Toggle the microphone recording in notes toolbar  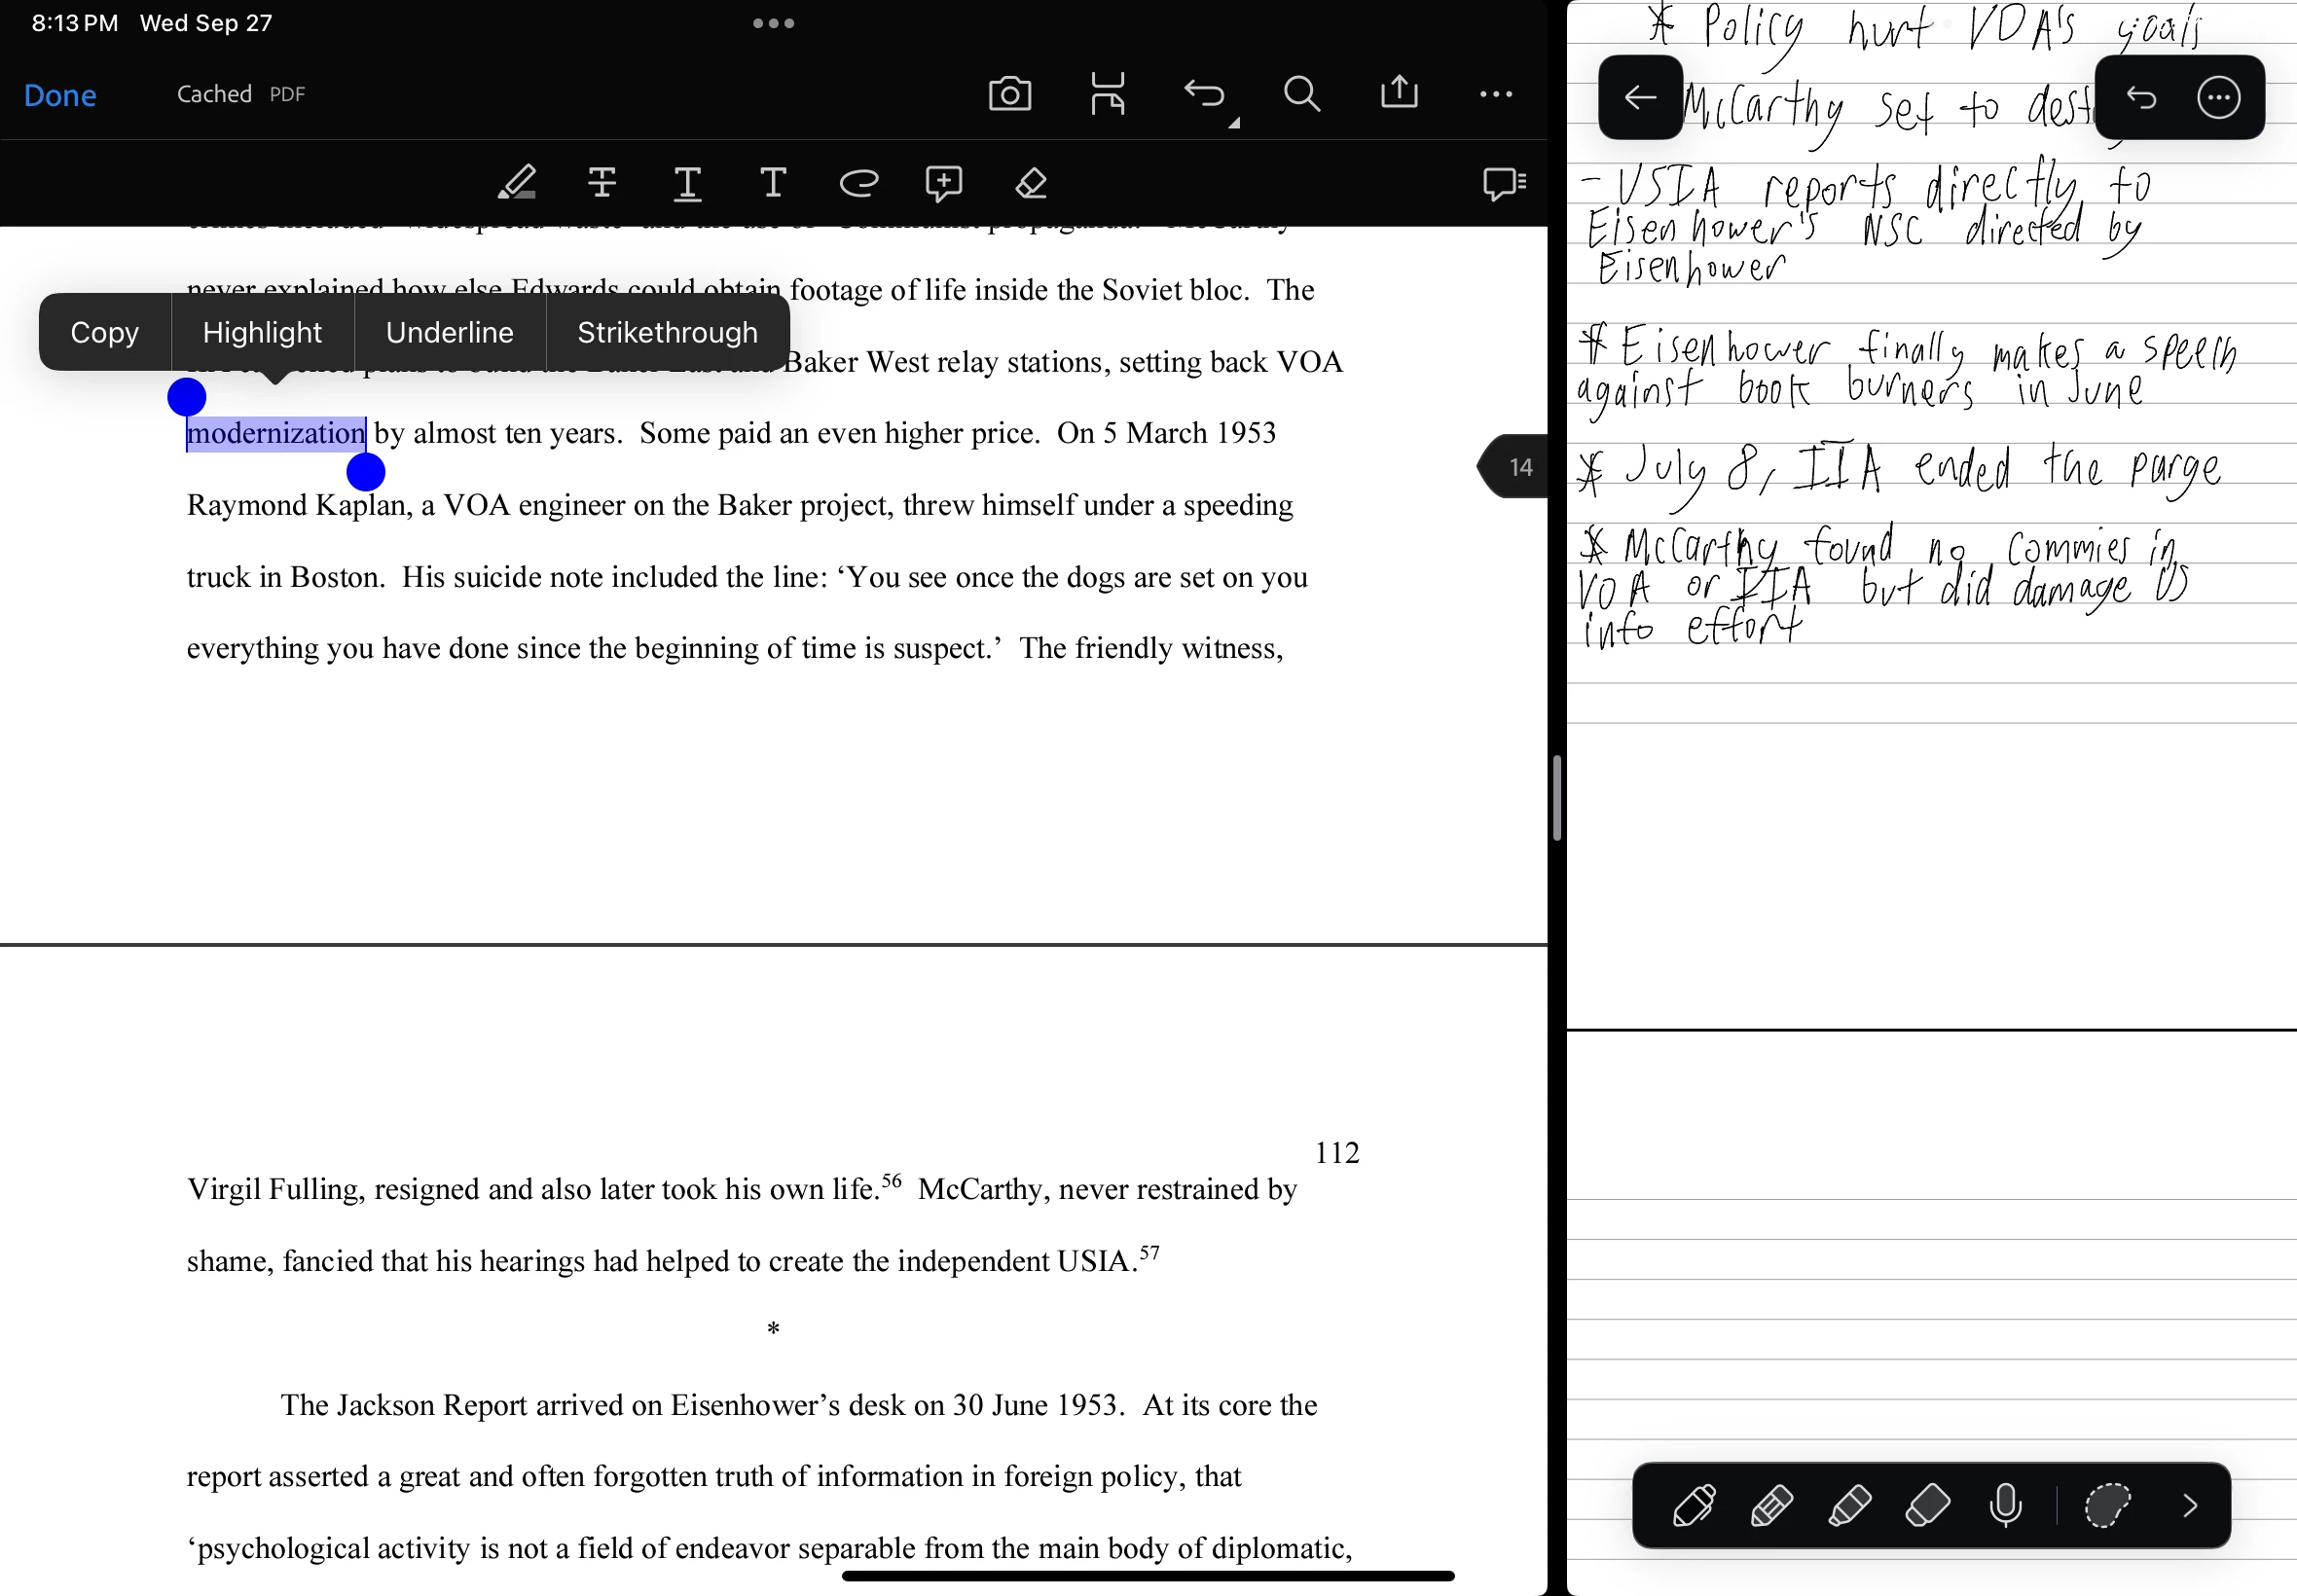[x=2005, y=1505]
